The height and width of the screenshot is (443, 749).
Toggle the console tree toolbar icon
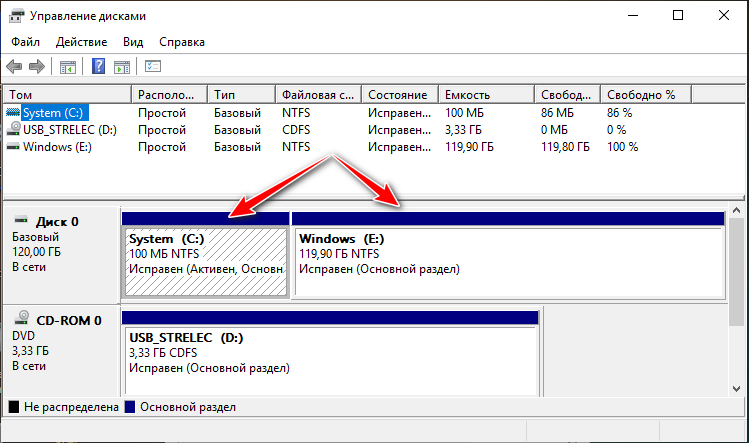(x=67, y=67)
